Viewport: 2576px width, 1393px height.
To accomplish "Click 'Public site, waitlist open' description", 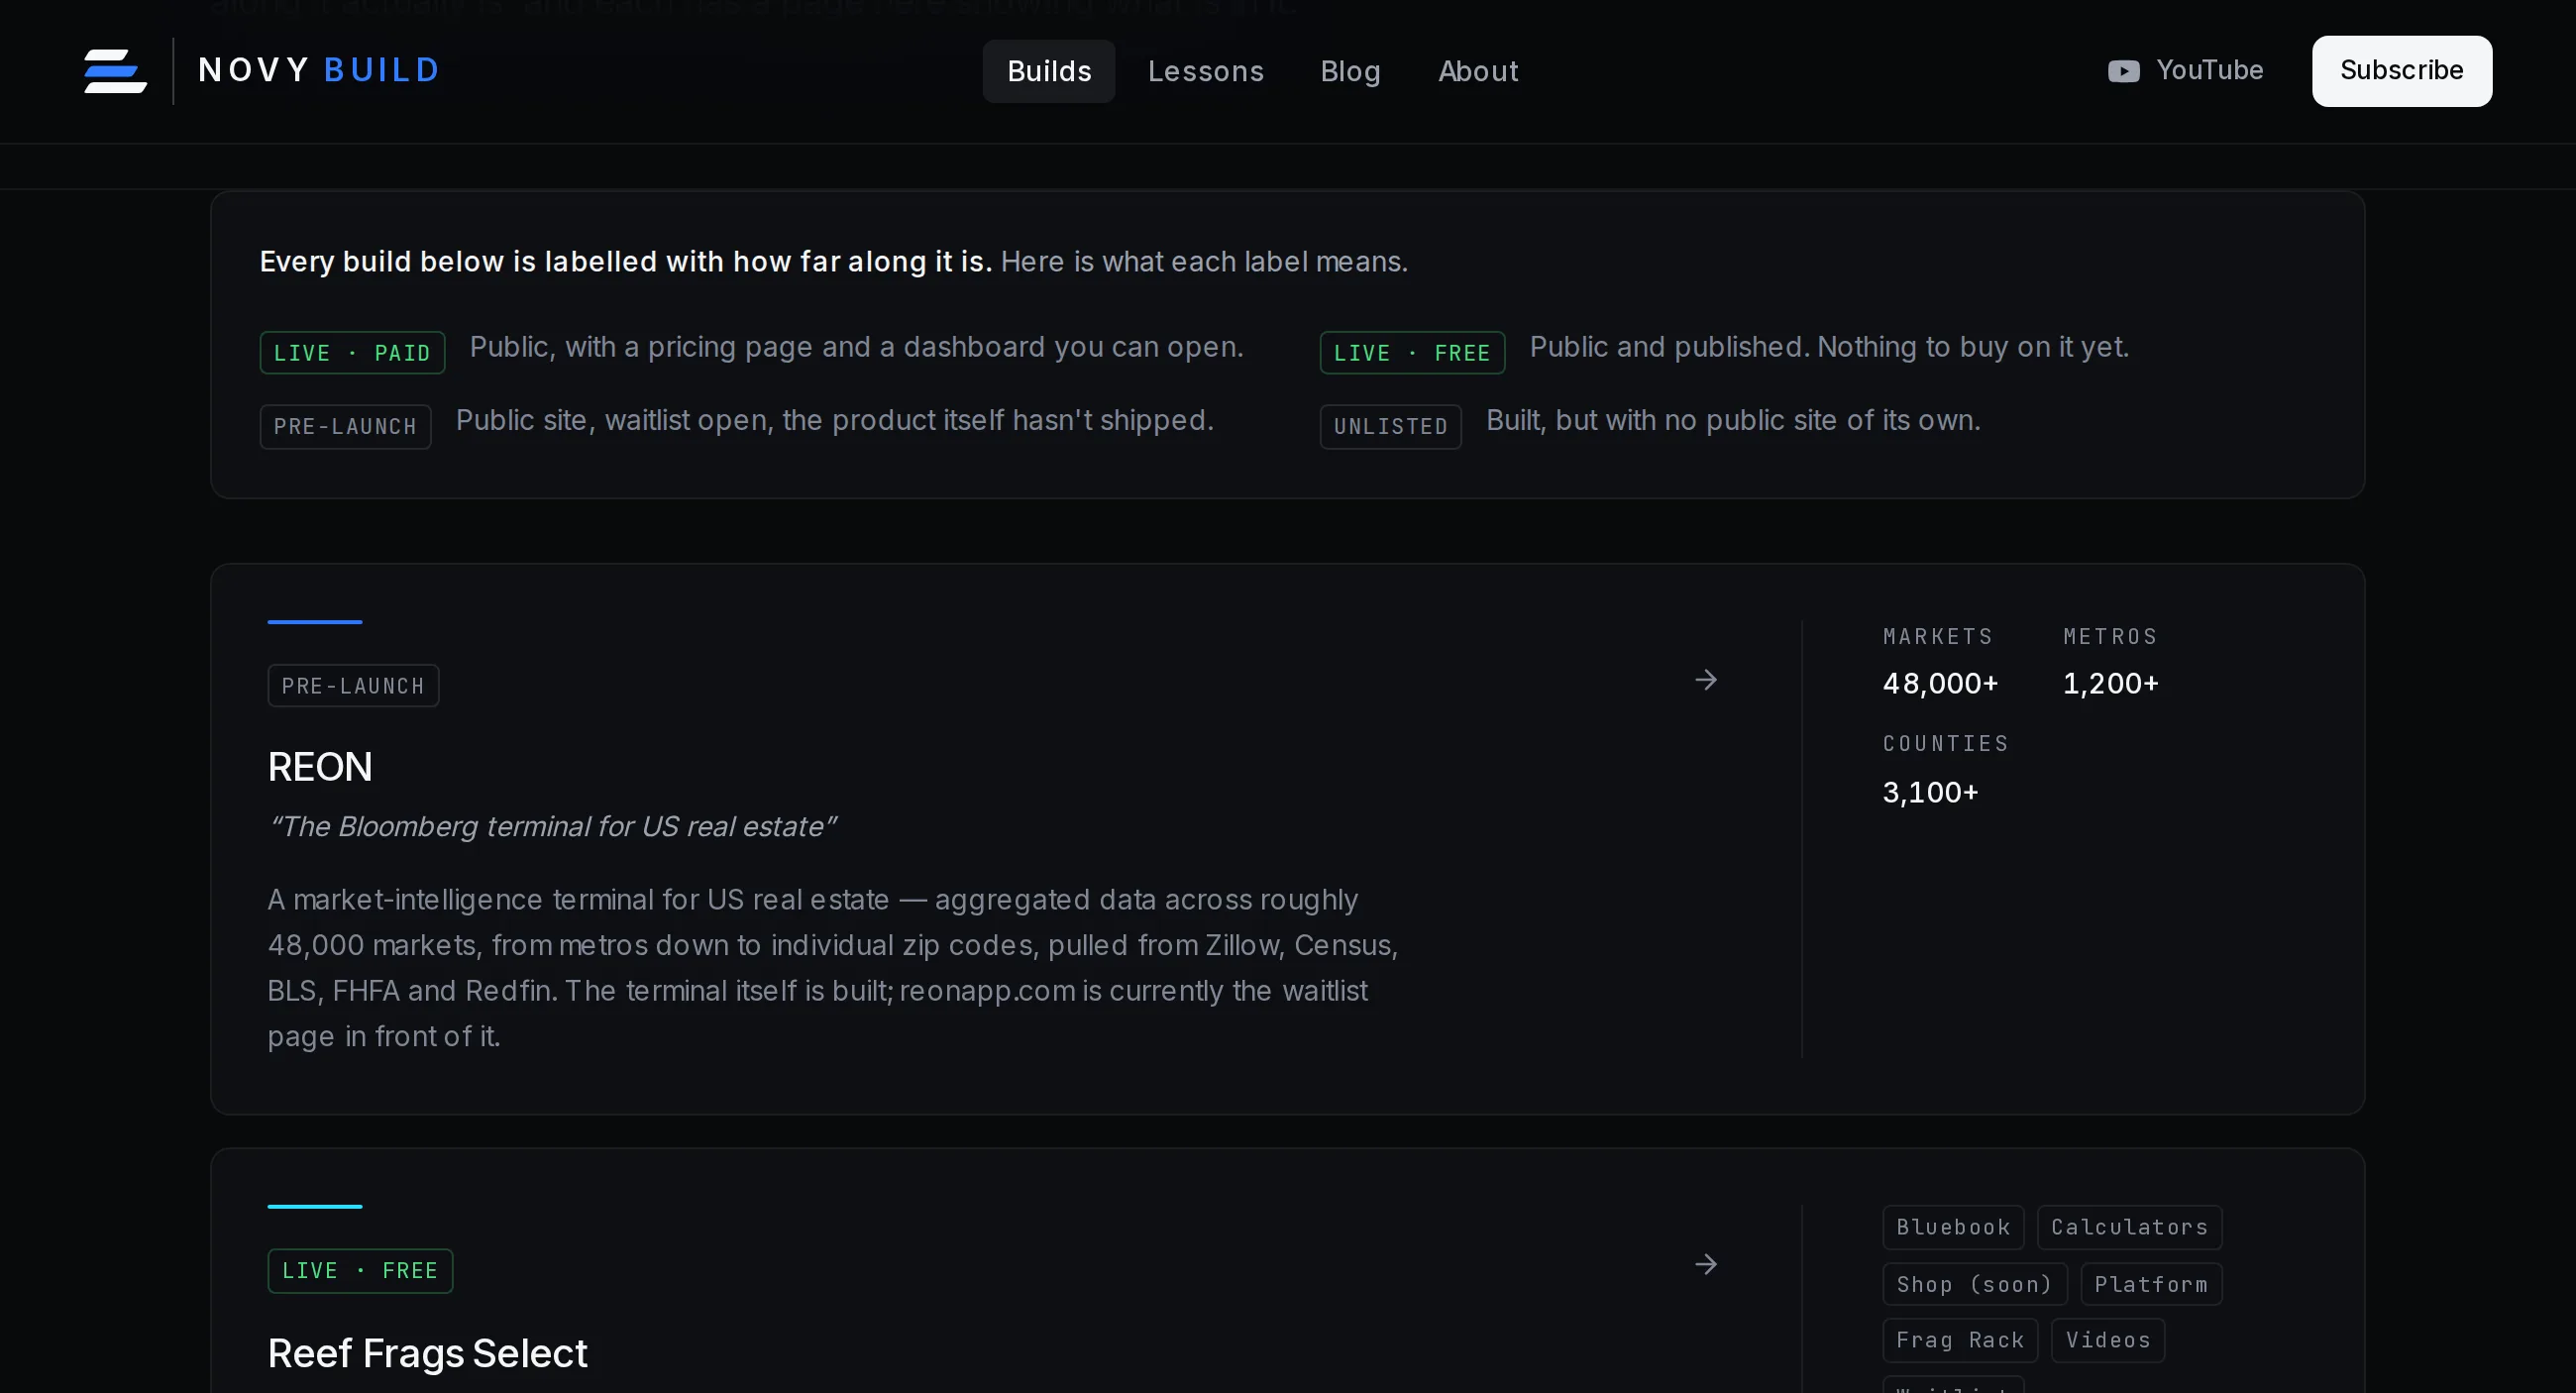I will [x=835, y=420].
